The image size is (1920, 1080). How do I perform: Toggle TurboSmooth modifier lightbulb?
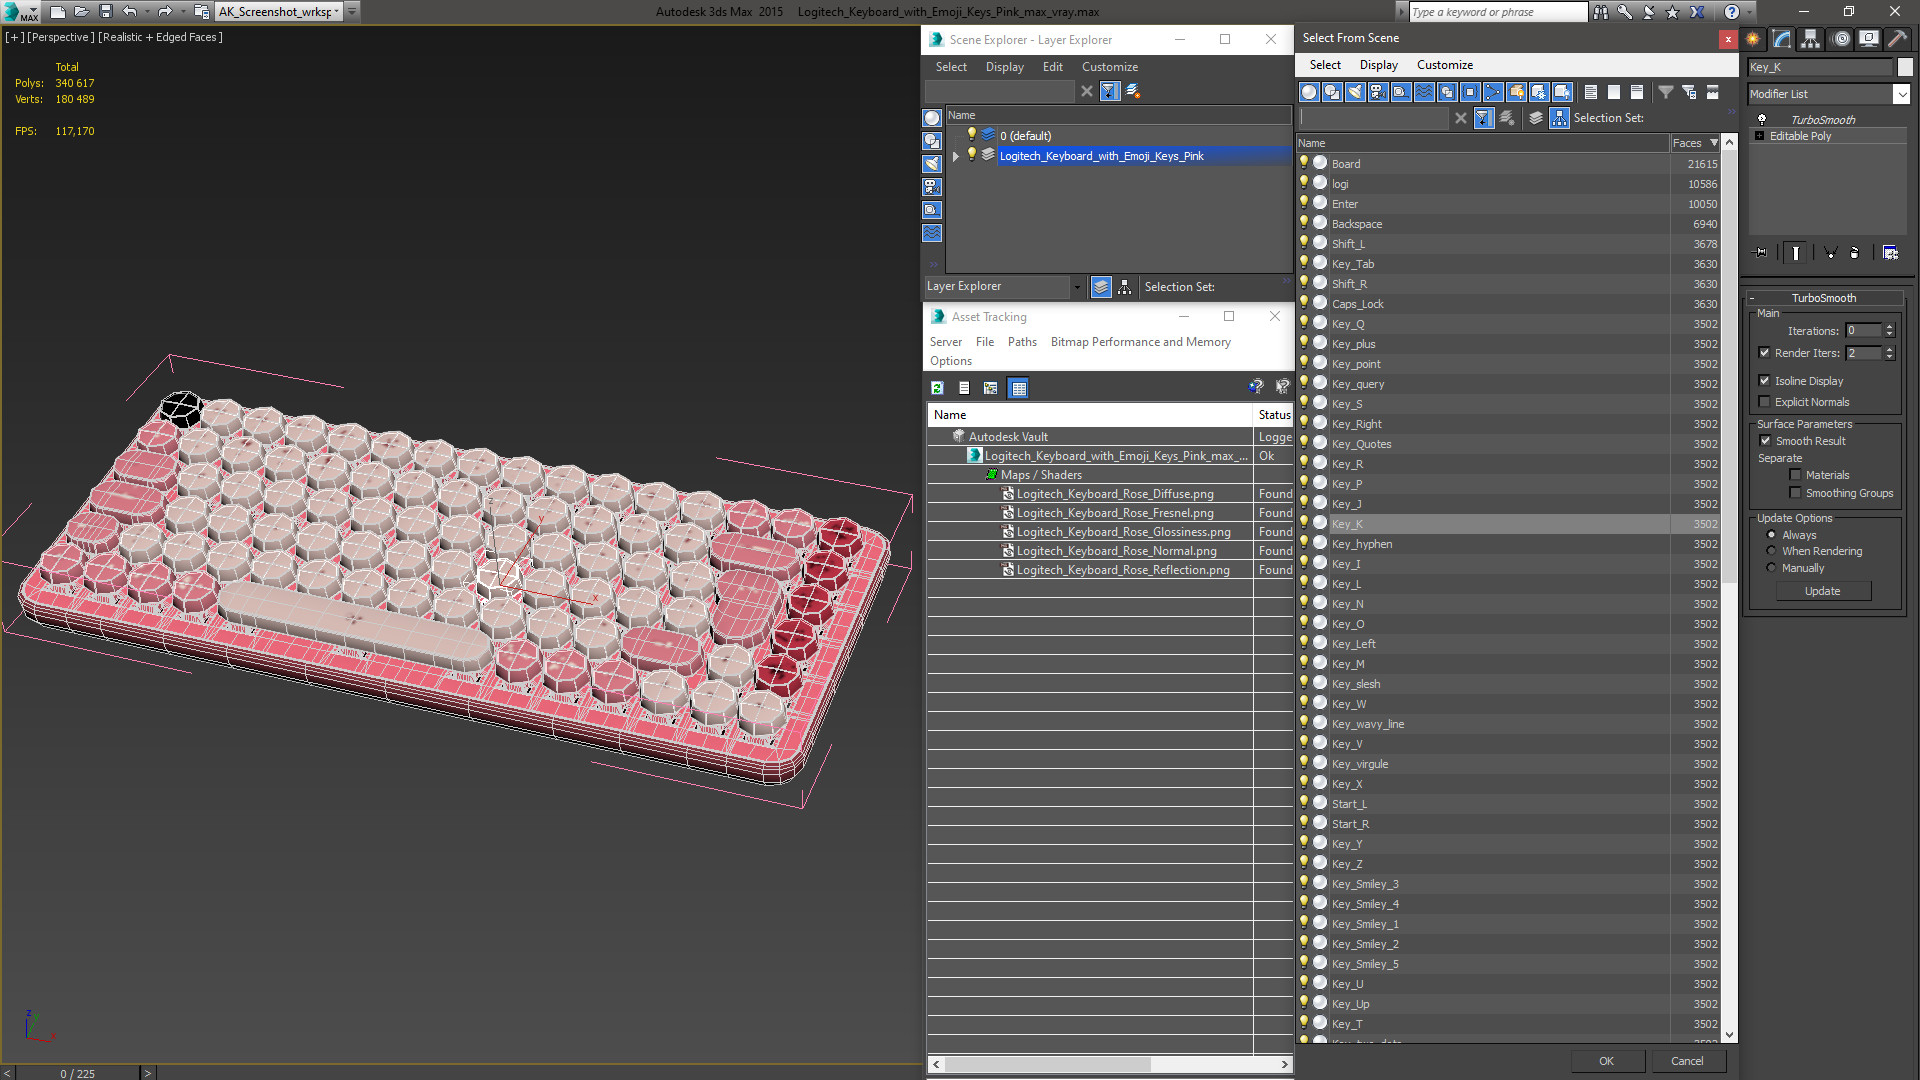coord(1762,119)
